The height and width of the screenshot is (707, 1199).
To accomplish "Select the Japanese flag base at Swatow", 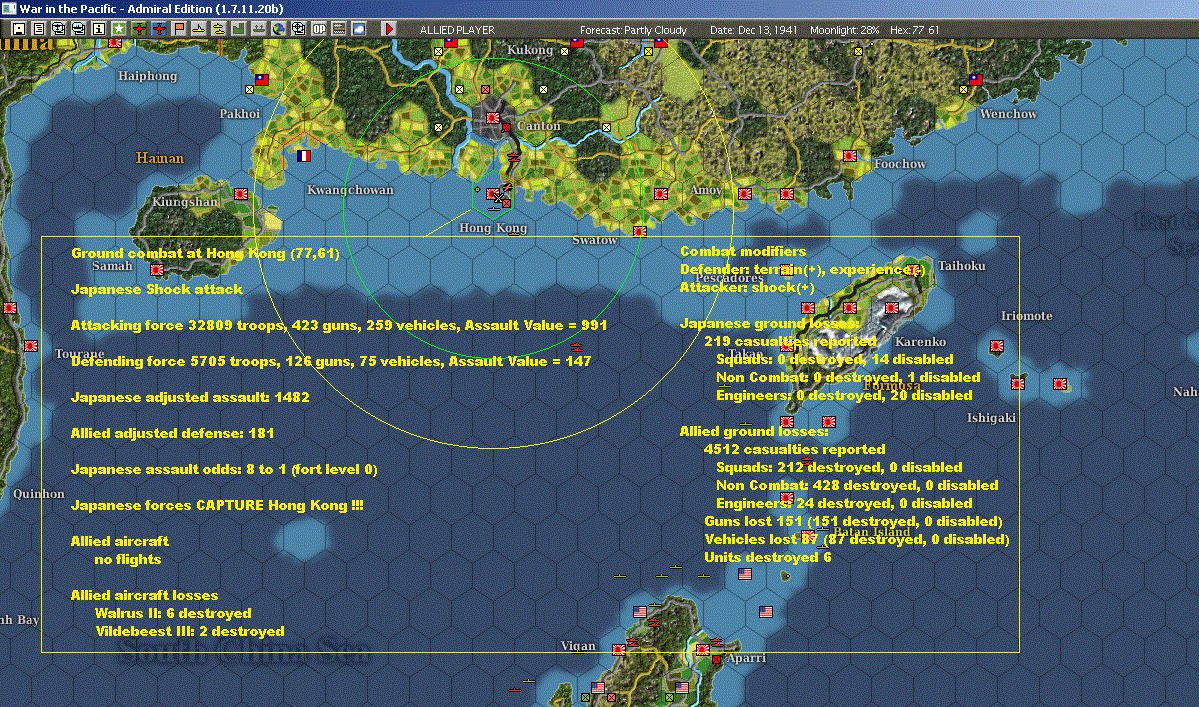I will pyautogui.click(x=640, y=232).
